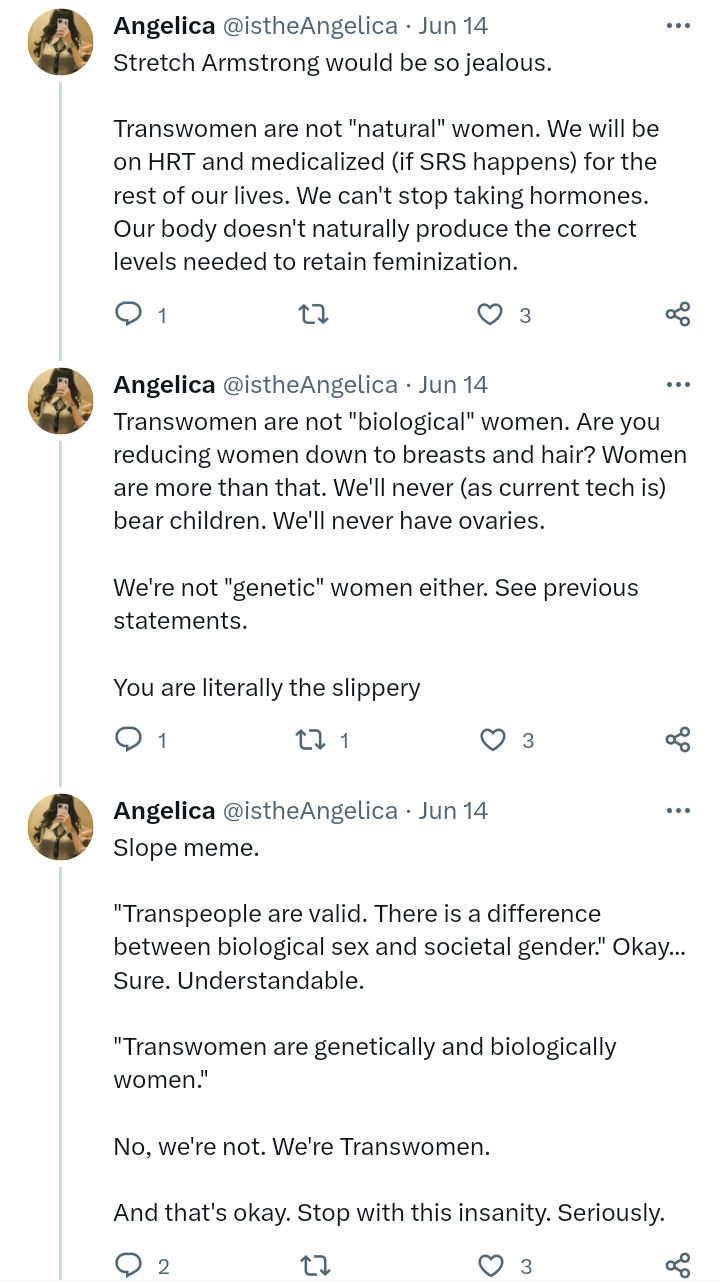720x1284 pixels.
Task: Reply to the Slope meme tweet
Action: [129, 1266]
